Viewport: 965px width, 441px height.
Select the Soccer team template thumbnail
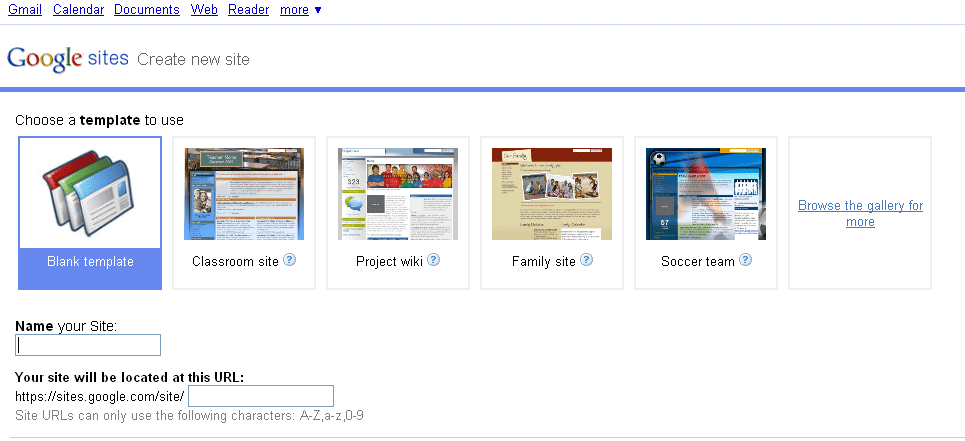[706, 194]
